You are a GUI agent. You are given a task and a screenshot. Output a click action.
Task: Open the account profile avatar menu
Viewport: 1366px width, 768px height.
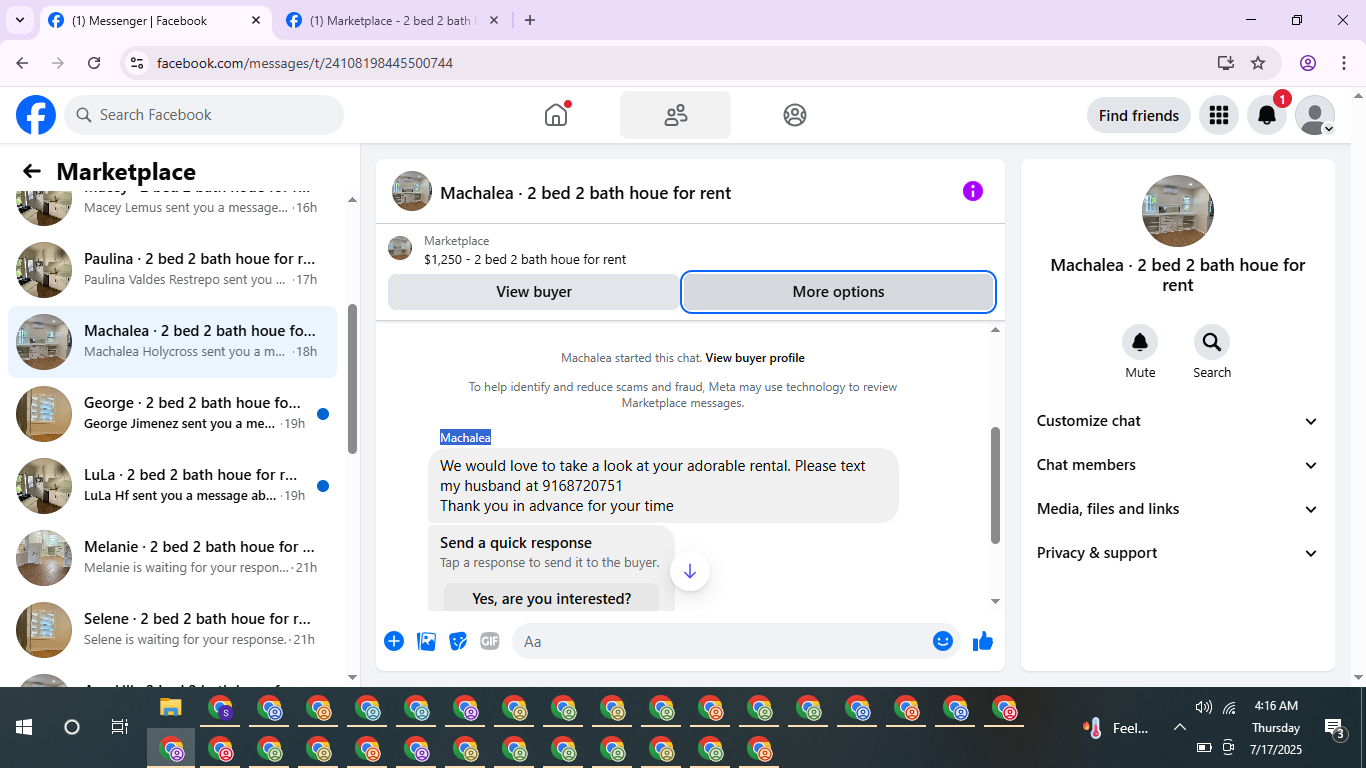[1315, 115]
